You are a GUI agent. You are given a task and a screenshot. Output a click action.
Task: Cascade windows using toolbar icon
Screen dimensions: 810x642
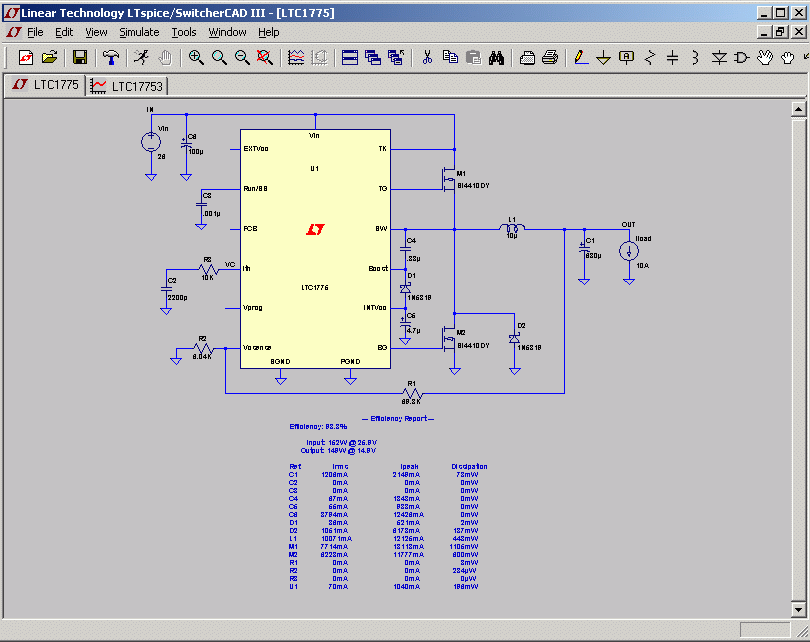373,57
